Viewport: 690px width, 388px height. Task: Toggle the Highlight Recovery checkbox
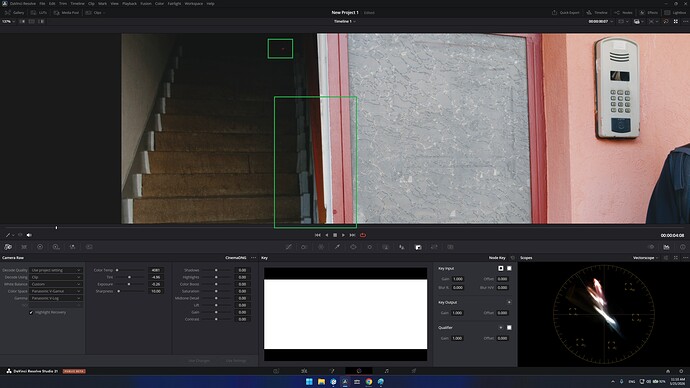(31, 312)
